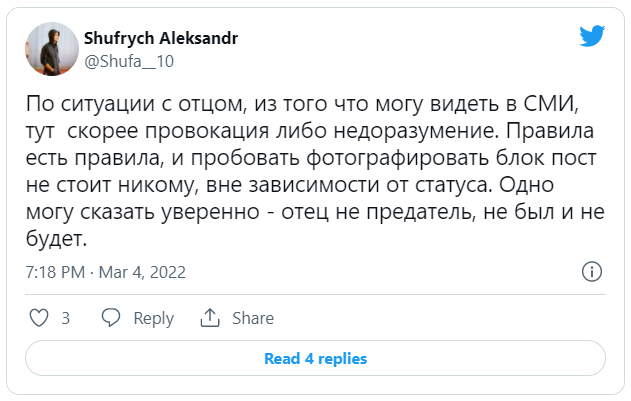Click the "Share" text label
Viewport: 631px width, 401px height.
click(253, 318)
